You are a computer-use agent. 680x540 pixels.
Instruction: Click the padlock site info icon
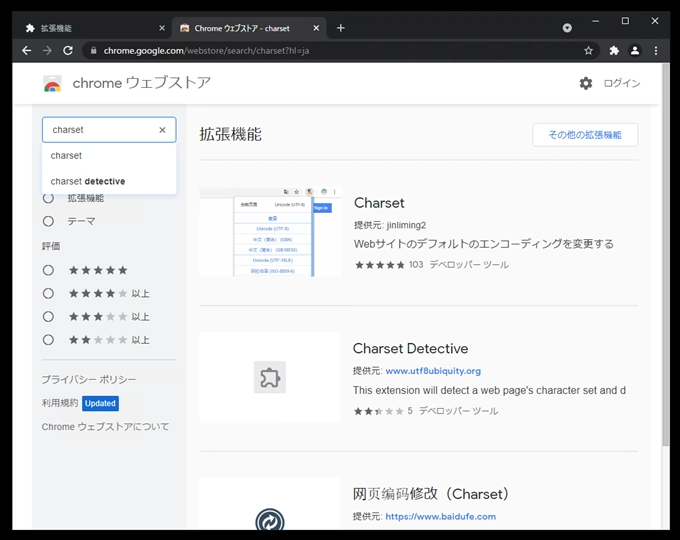pyautogui.click(x=93, y=51)
